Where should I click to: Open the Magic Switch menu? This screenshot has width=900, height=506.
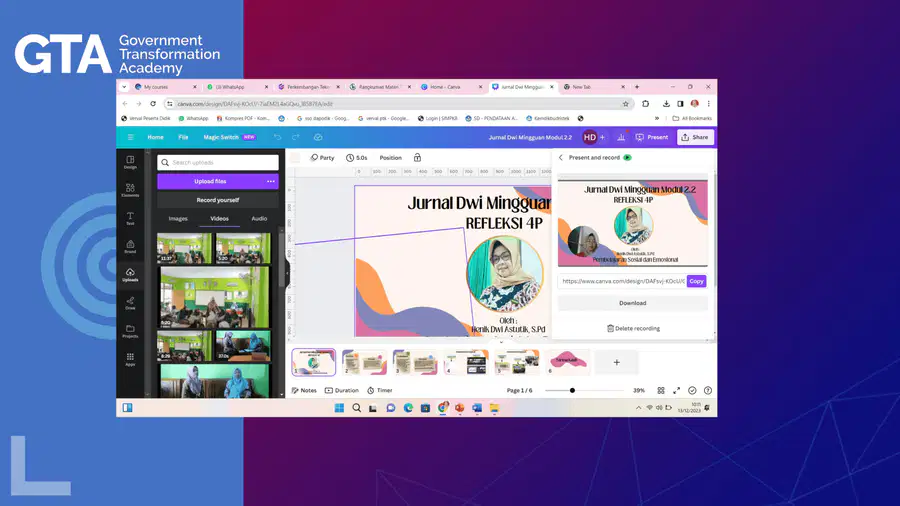[x=228, y=137]
